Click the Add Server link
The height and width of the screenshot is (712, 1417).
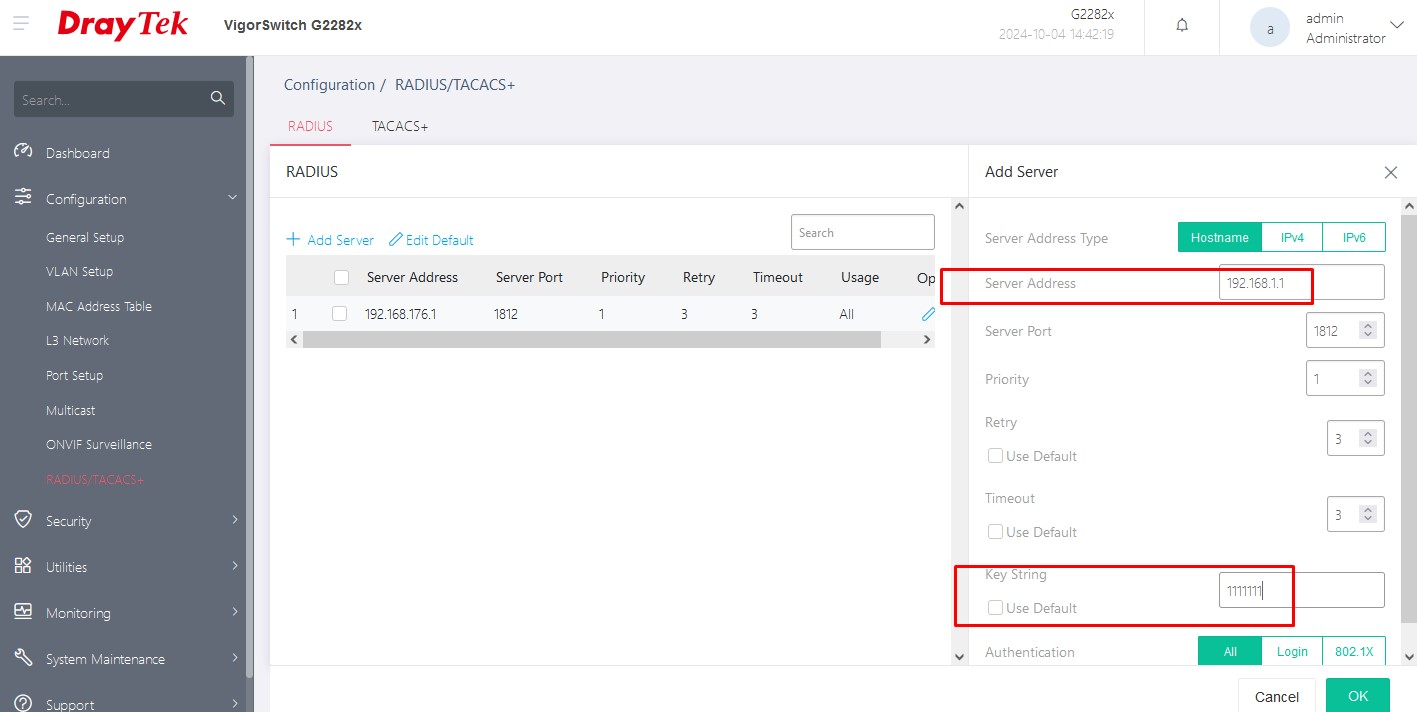[x=330, y=240]
